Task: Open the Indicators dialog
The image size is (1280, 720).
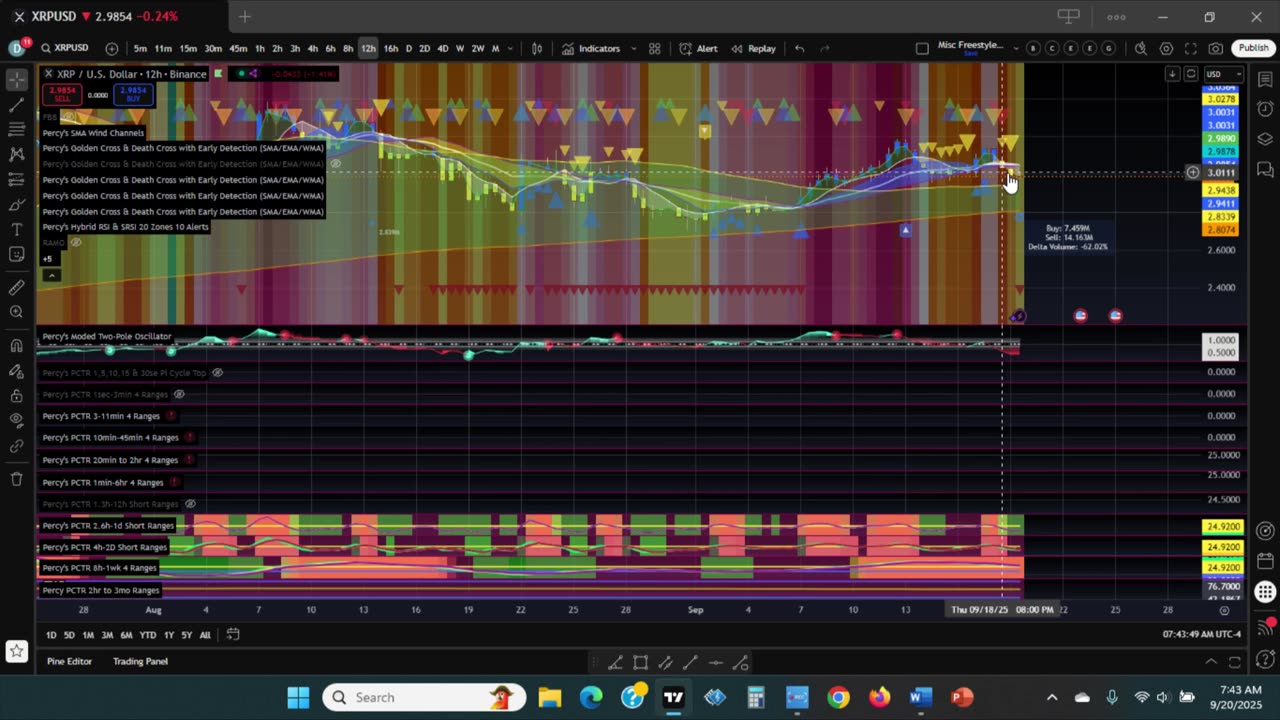Action: tap(591, 48)
